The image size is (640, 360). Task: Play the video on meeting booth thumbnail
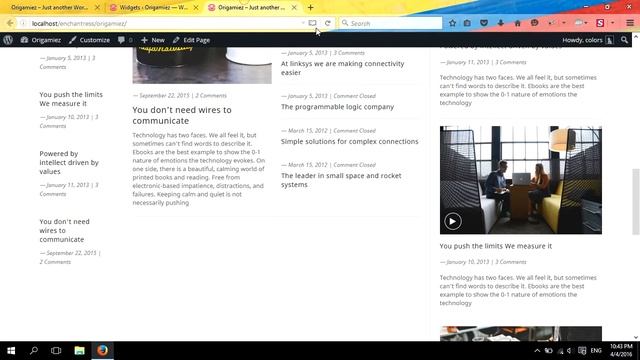(x=452, y=221)
